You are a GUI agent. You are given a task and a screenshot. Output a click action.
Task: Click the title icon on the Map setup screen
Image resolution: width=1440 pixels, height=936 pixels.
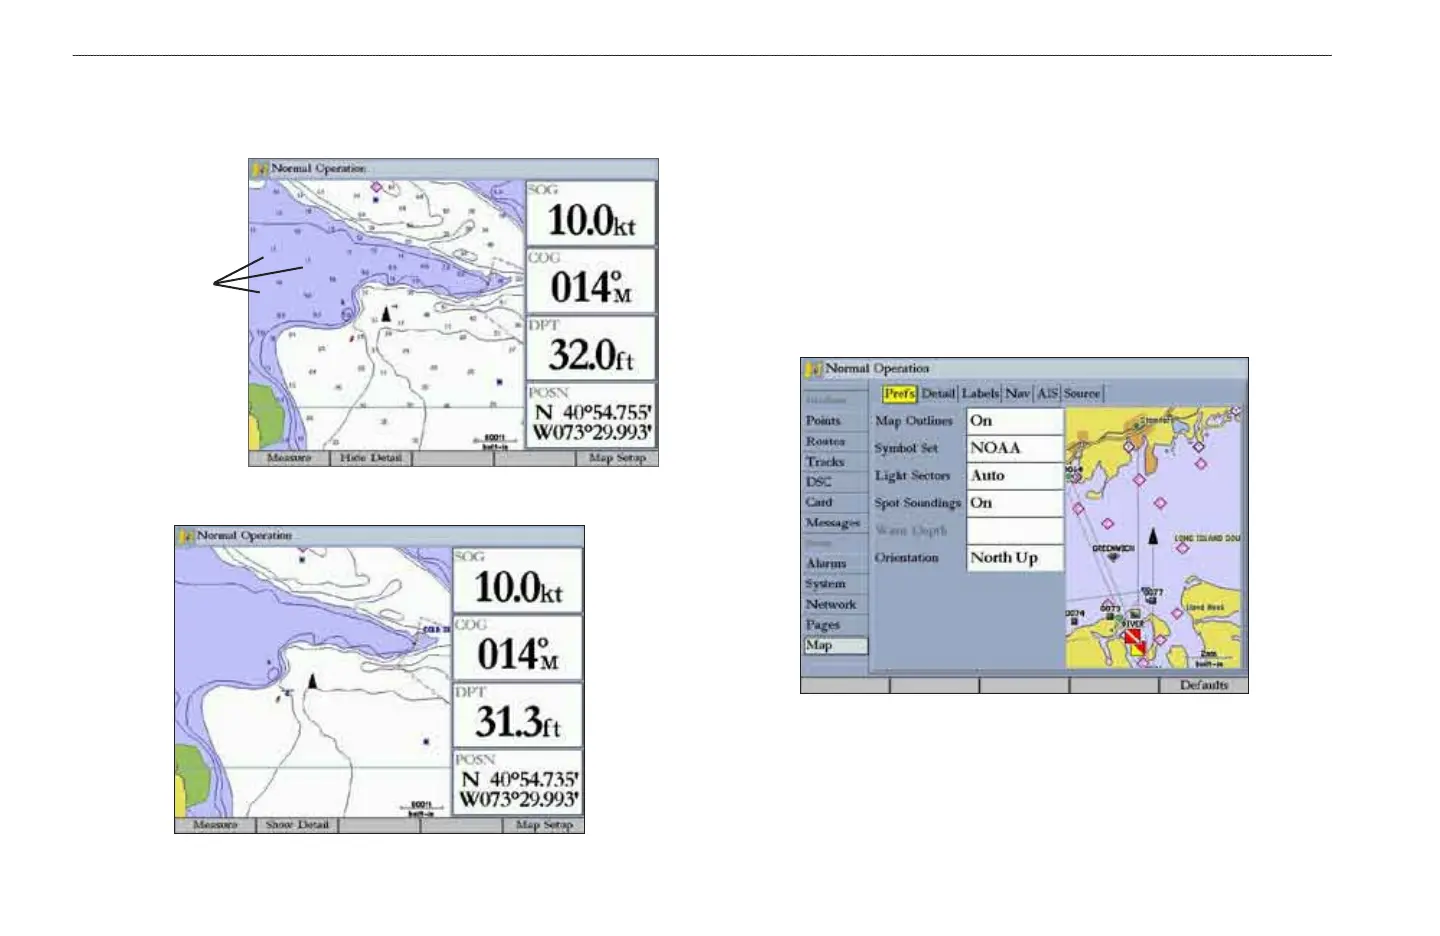click(813, 369)
